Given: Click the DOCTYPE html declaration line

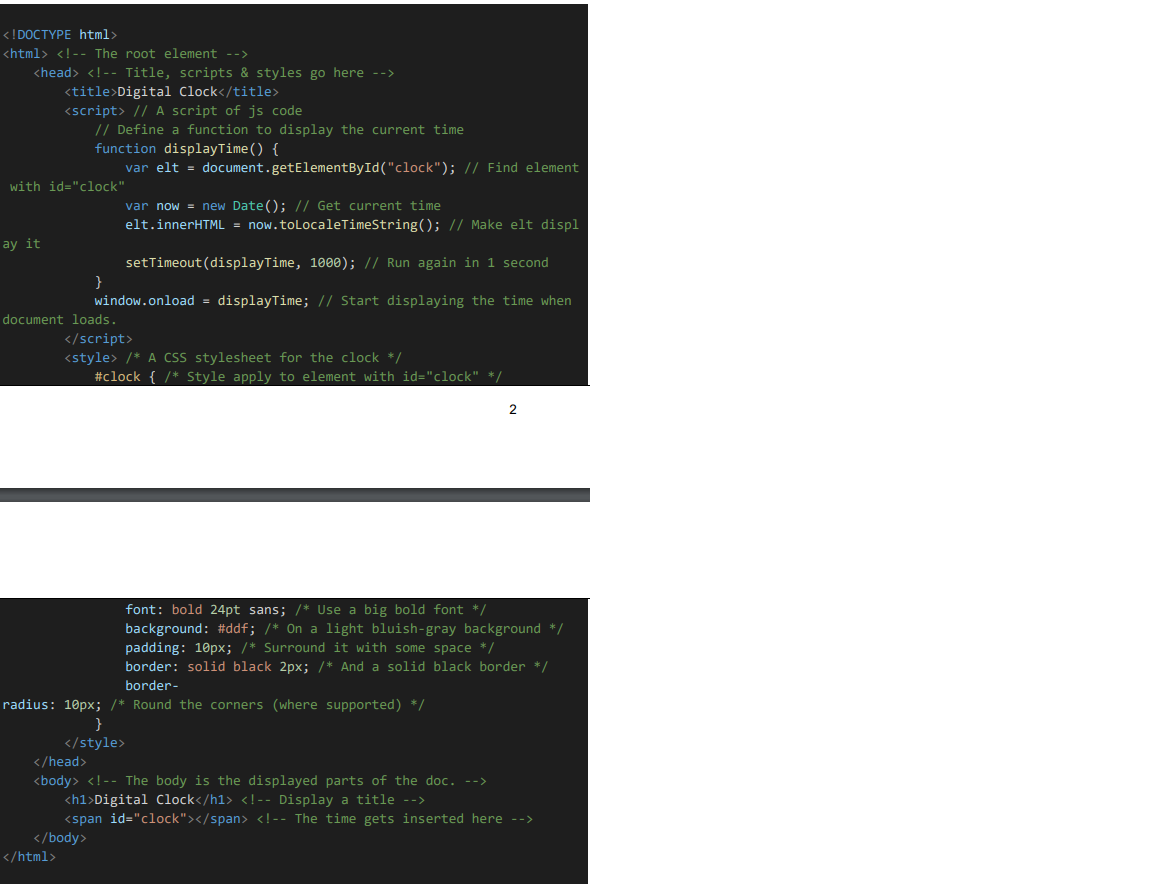Looking at the screenshot, I should [60, 35].
